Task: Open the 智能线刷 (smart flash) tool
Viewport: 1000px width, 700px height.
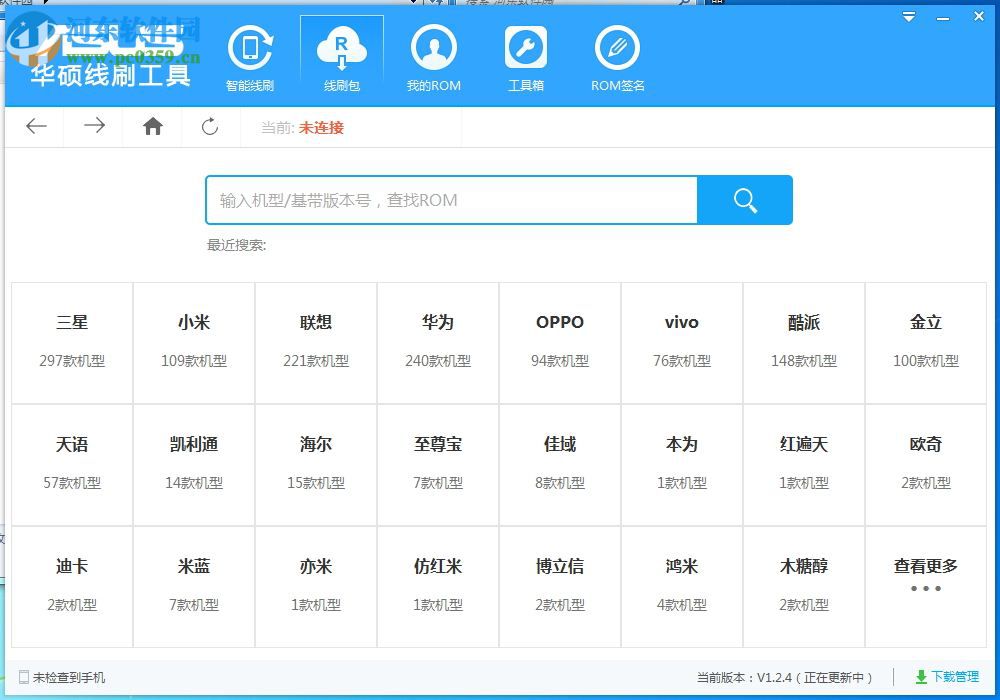Action: (251, 55)
